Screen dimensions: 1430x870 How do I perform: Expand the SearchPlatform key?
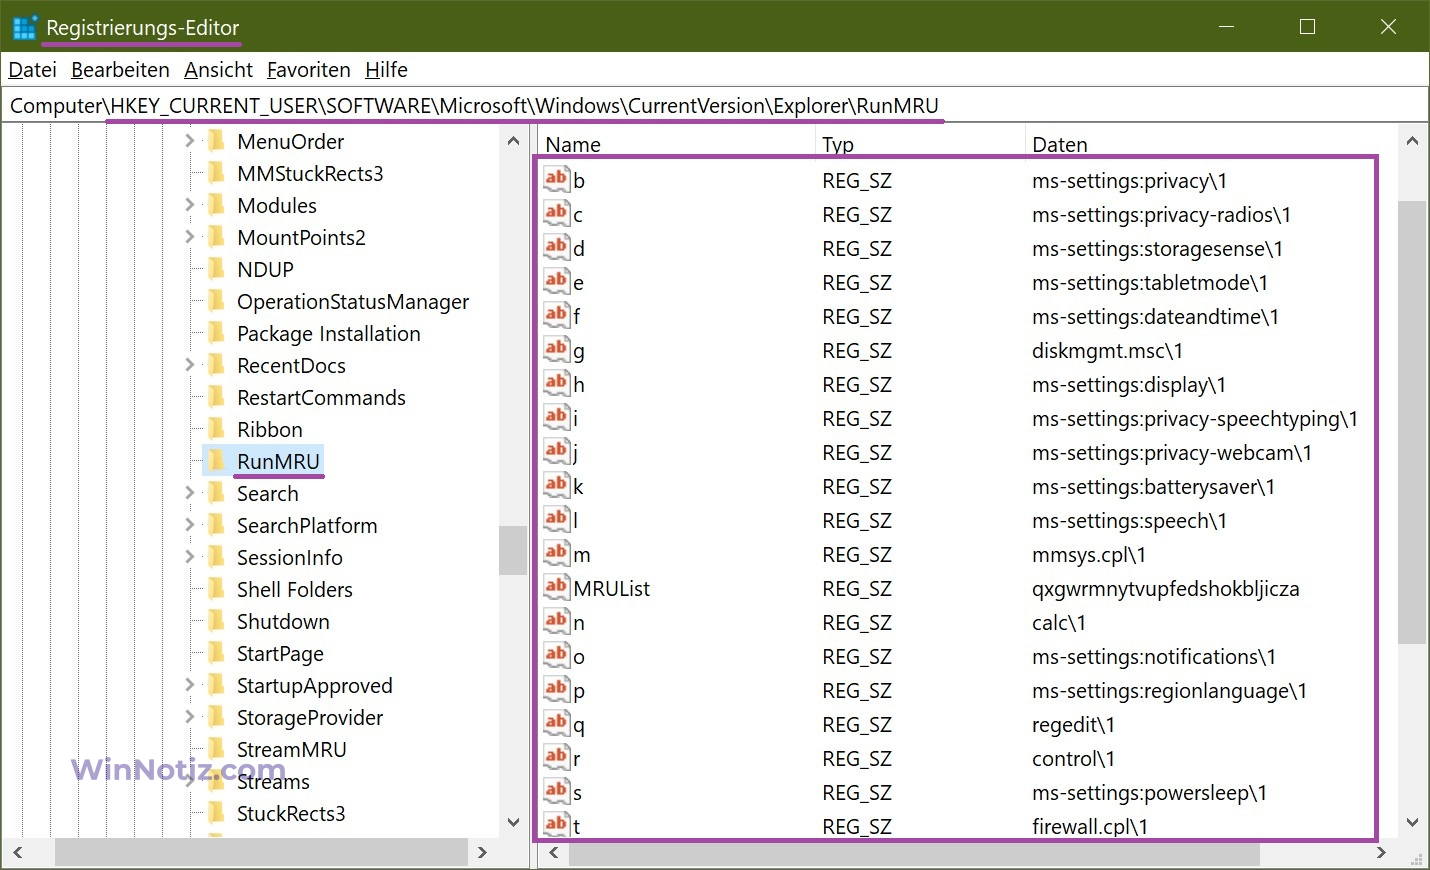pyautogui.click(x=190, y=525)
